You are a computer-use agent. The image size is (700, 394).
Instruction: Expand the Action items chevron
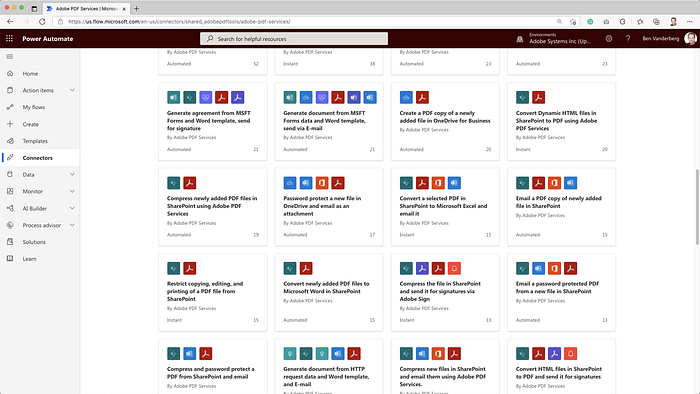[x=72, y=90]
